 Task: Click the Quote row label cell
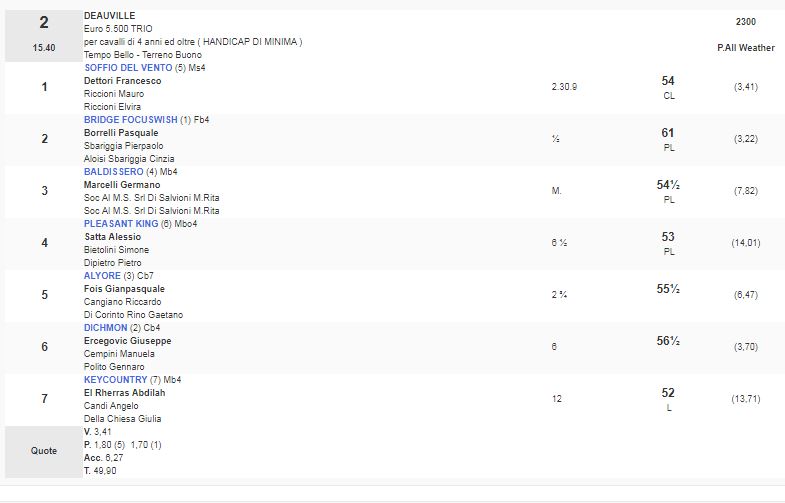click(43, 451)
